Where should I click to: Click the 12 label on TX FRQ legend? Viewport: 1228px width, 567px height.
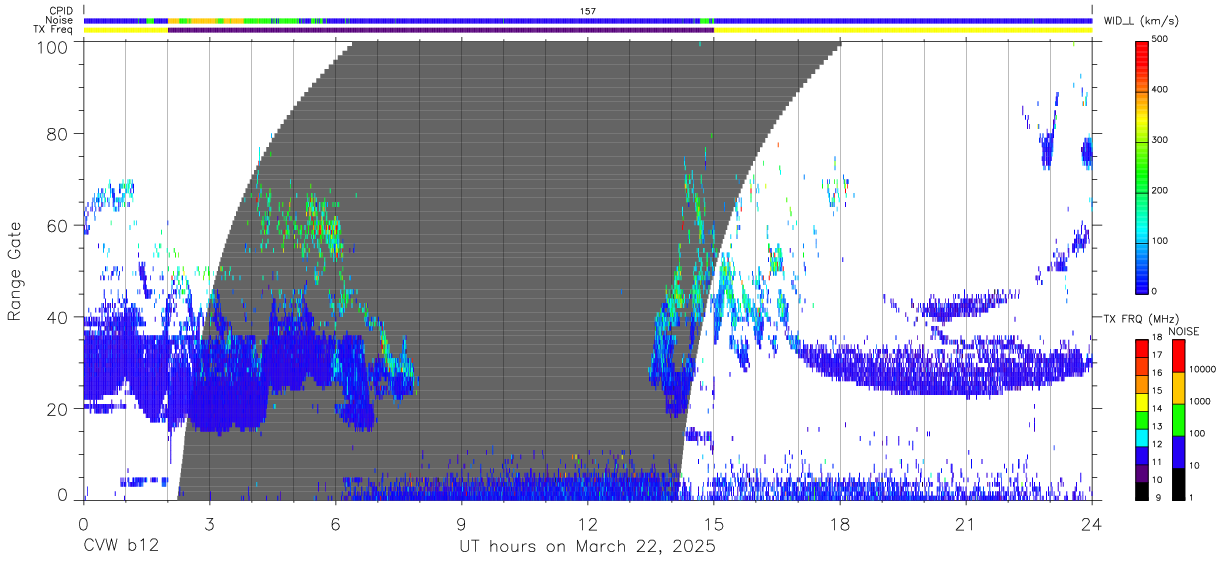pyautogui.click(x=1156, y=443)
